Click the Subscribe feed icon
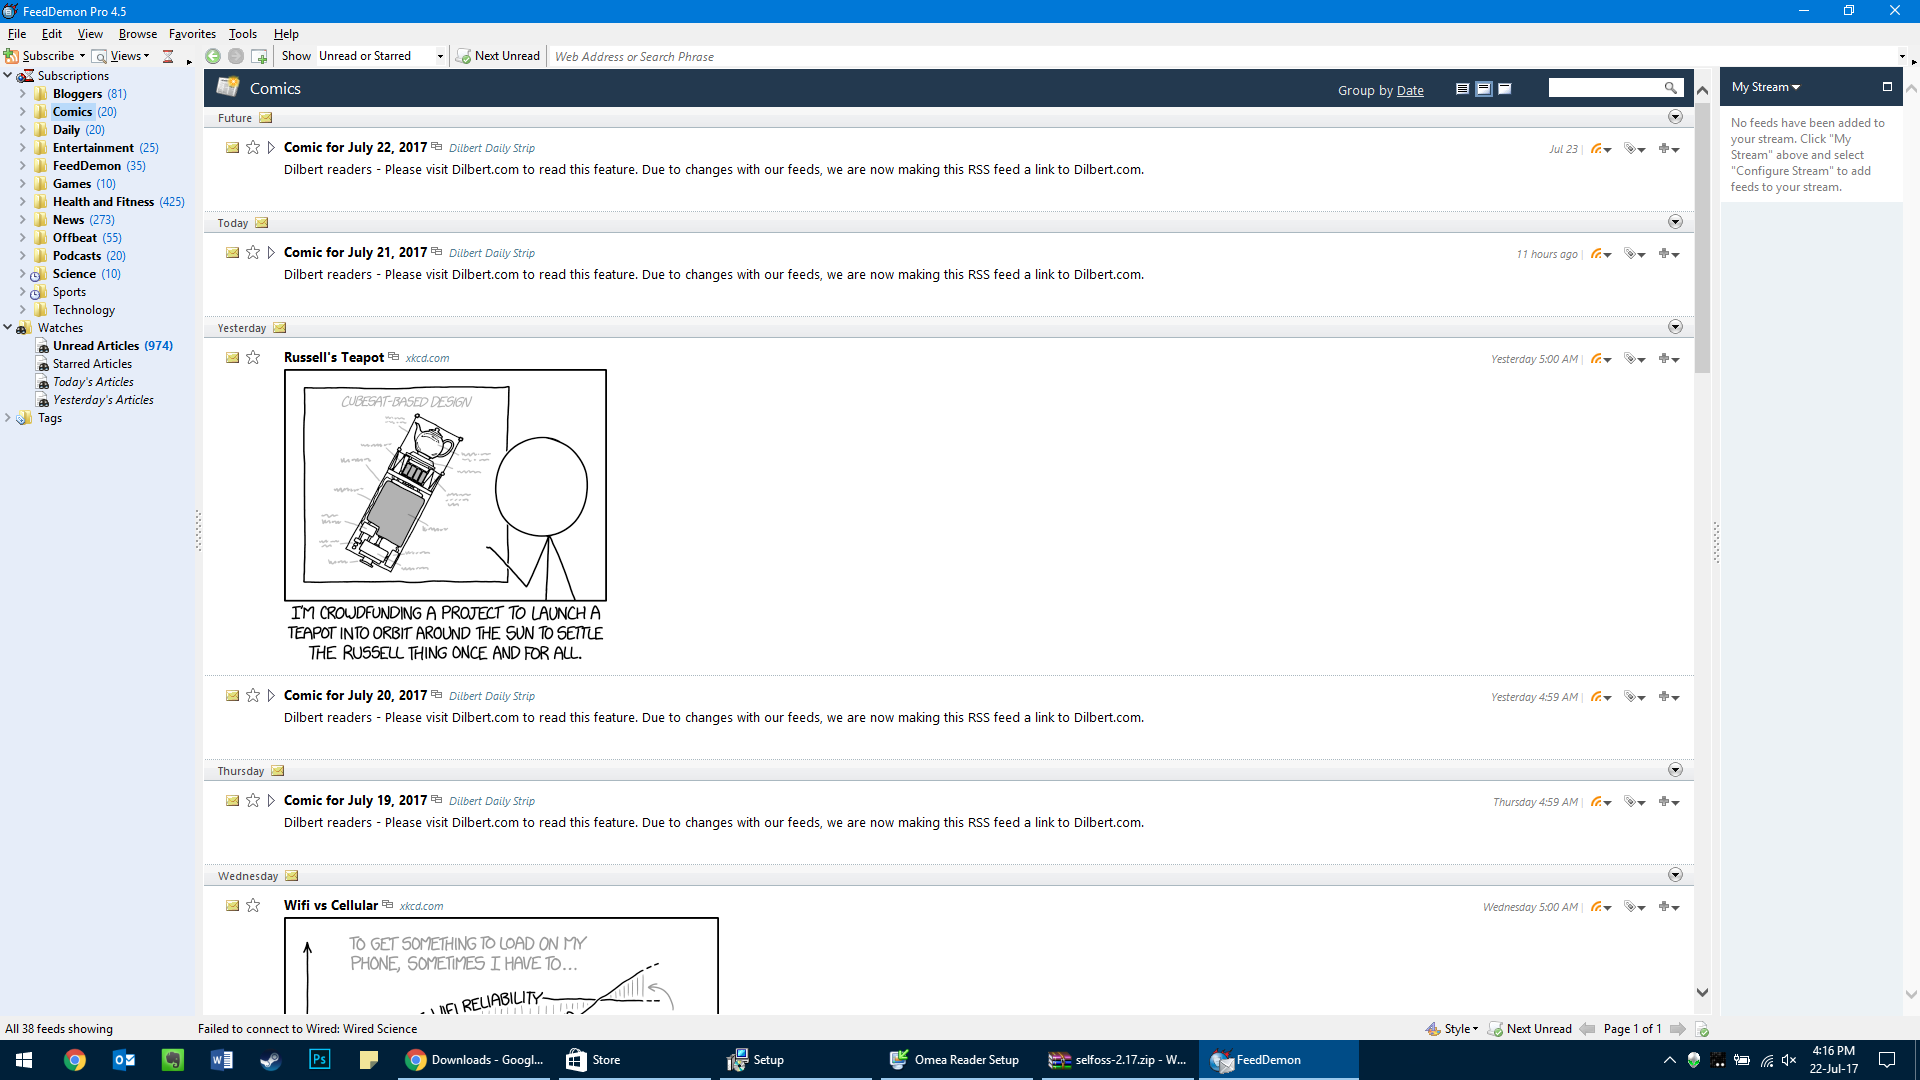The height and width of the screenshot is (1080, 1920). click(12, 56)
